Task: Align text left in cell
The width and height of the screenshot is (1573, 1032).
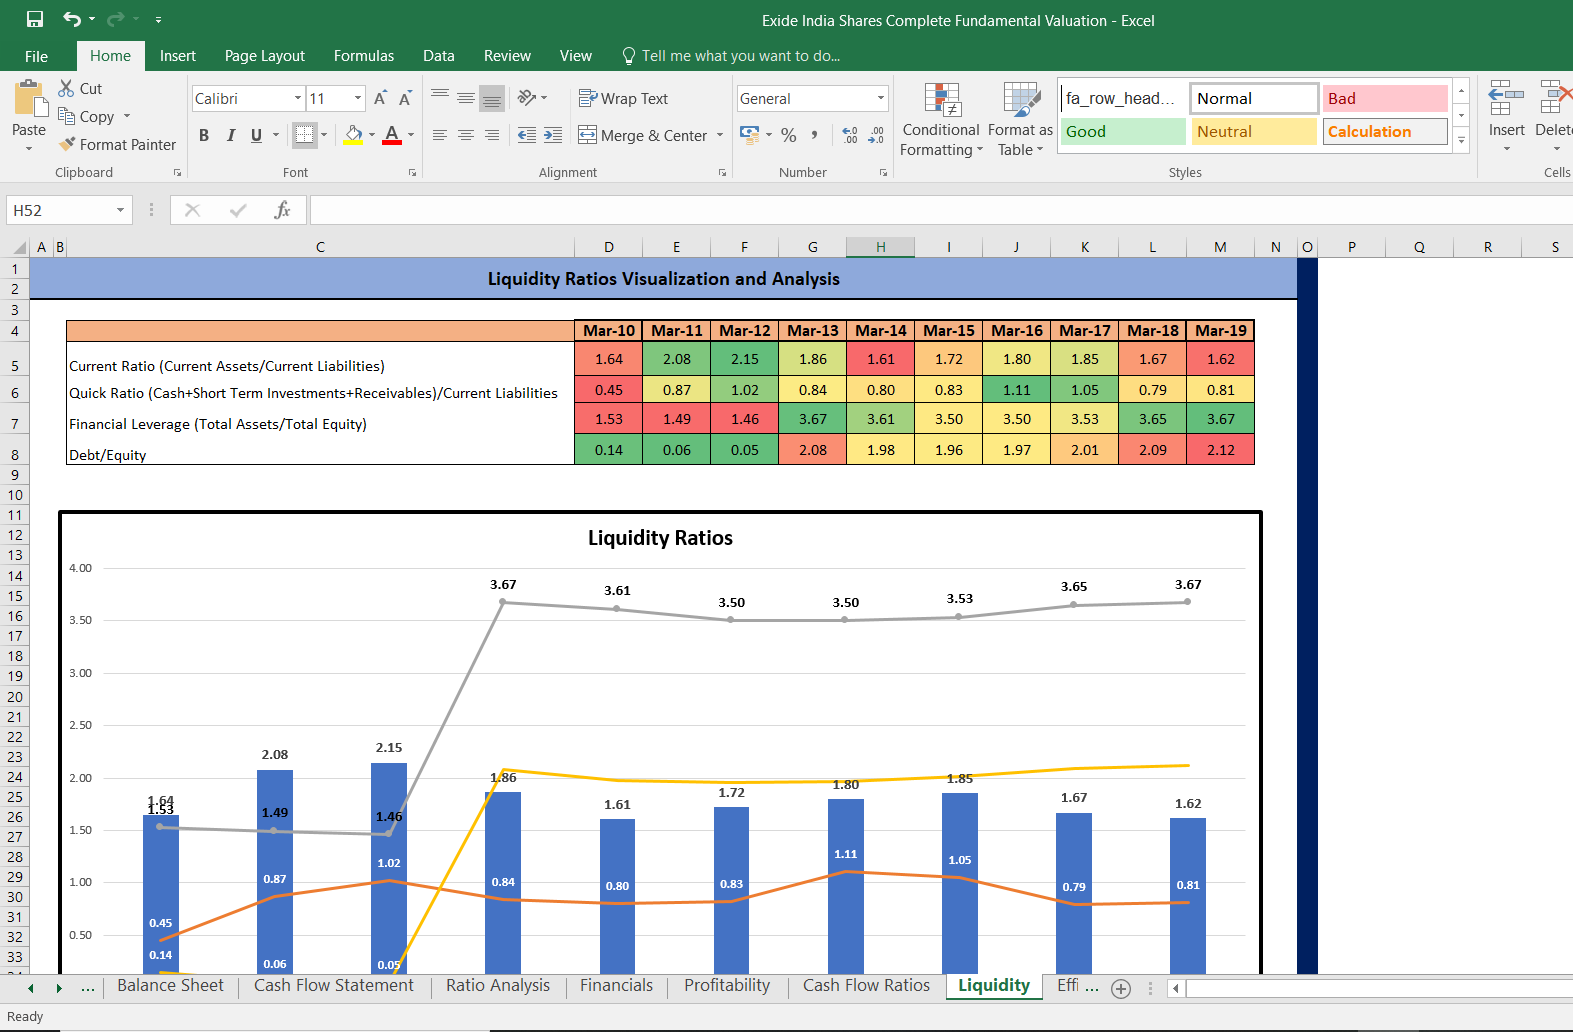Action: point(440,135)
